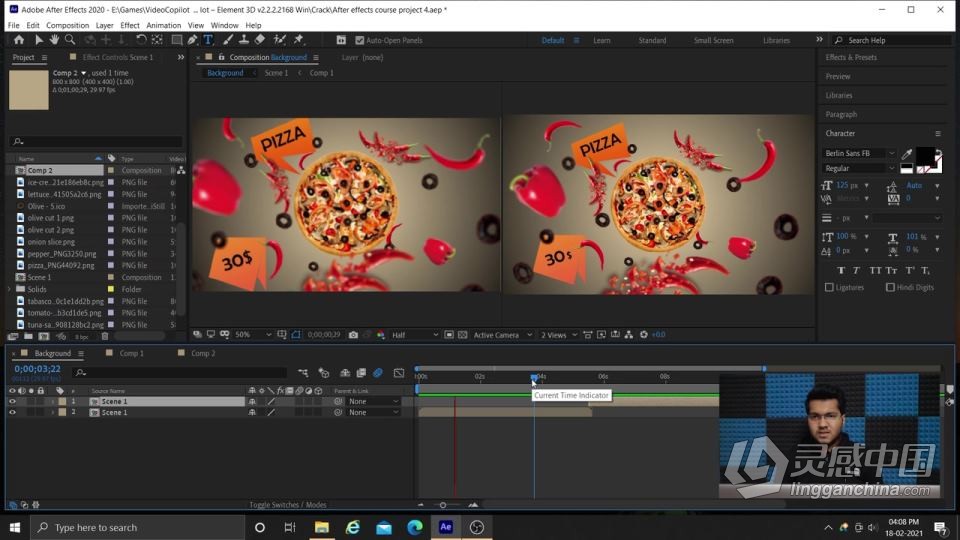Open the composition flowchart icon
The height and width of the screenshot is (540, 960).
(629, 335)
